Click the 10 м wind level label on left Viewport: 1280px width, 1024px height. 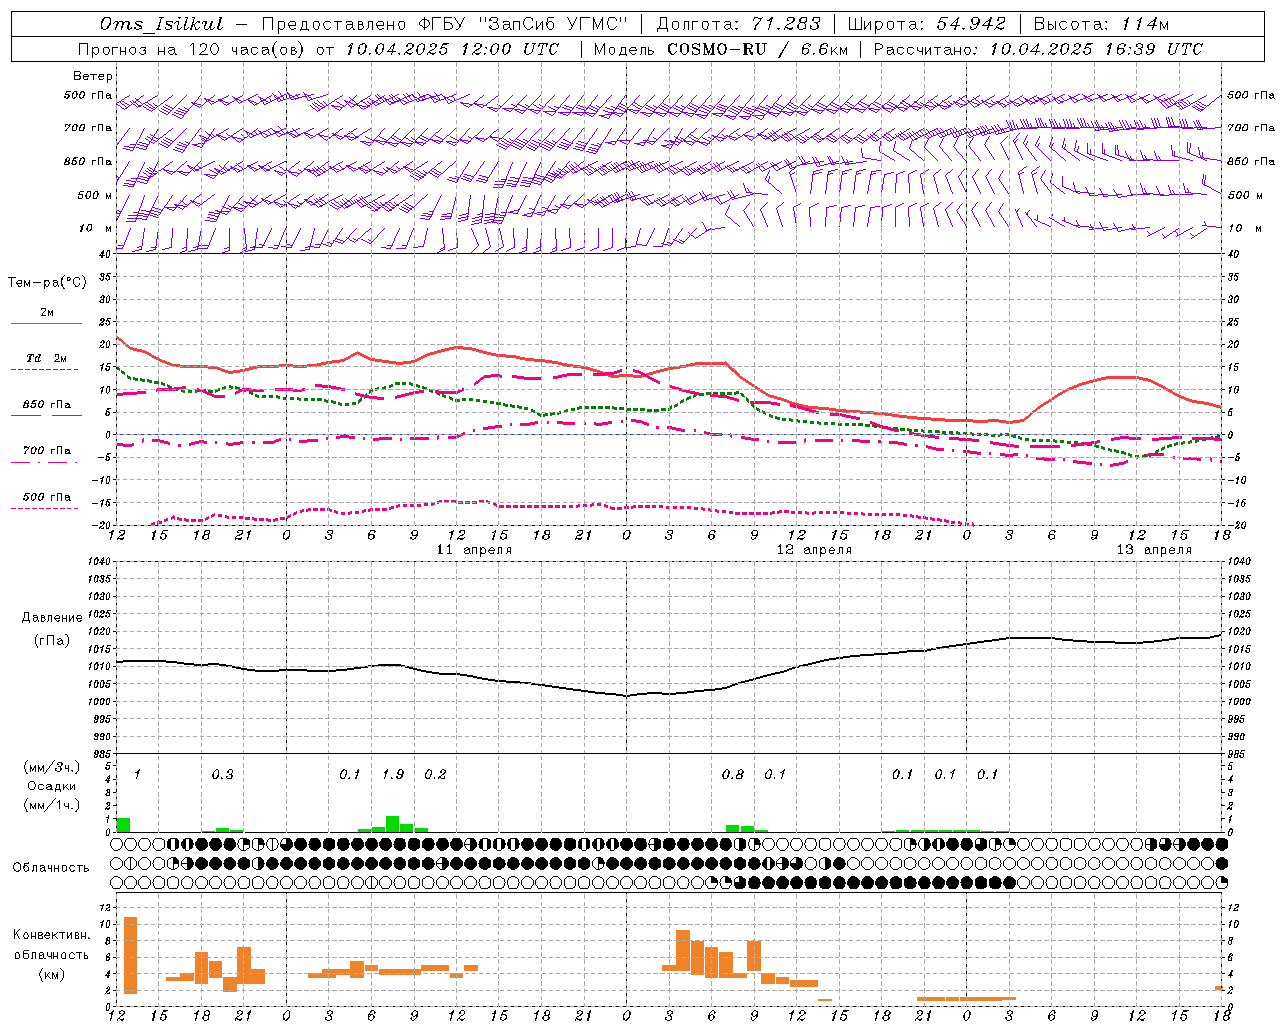(95, 229)
